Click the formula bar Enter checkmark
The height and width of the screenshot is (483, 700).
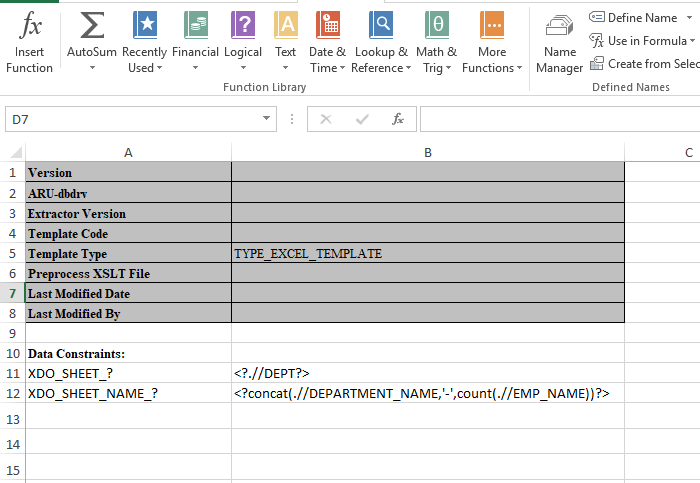(x=362, y=119)
